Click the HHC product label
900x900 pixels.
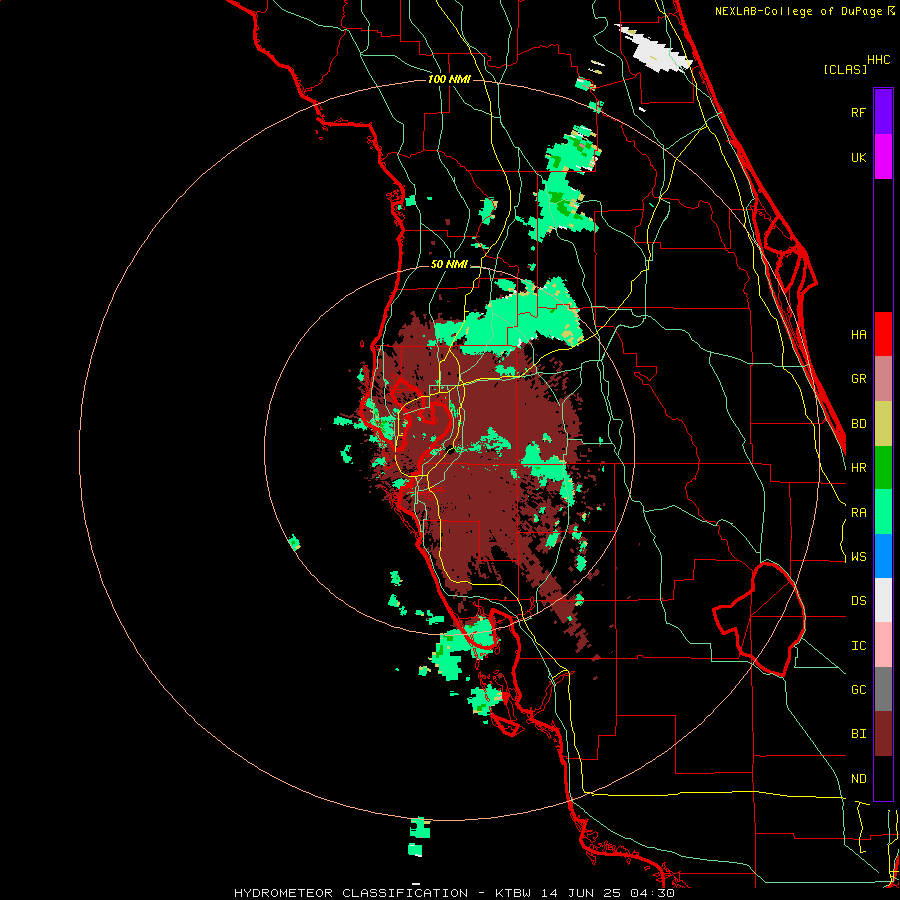879,60
